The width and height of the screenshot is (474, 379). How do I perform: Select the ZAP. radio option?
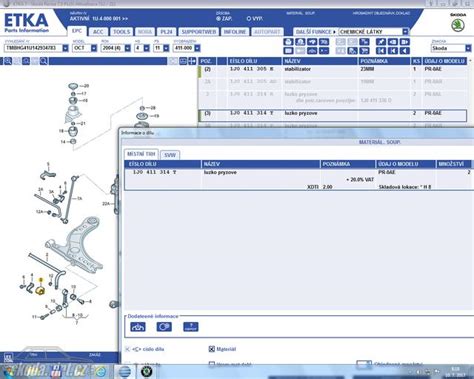tap(218, 19)
